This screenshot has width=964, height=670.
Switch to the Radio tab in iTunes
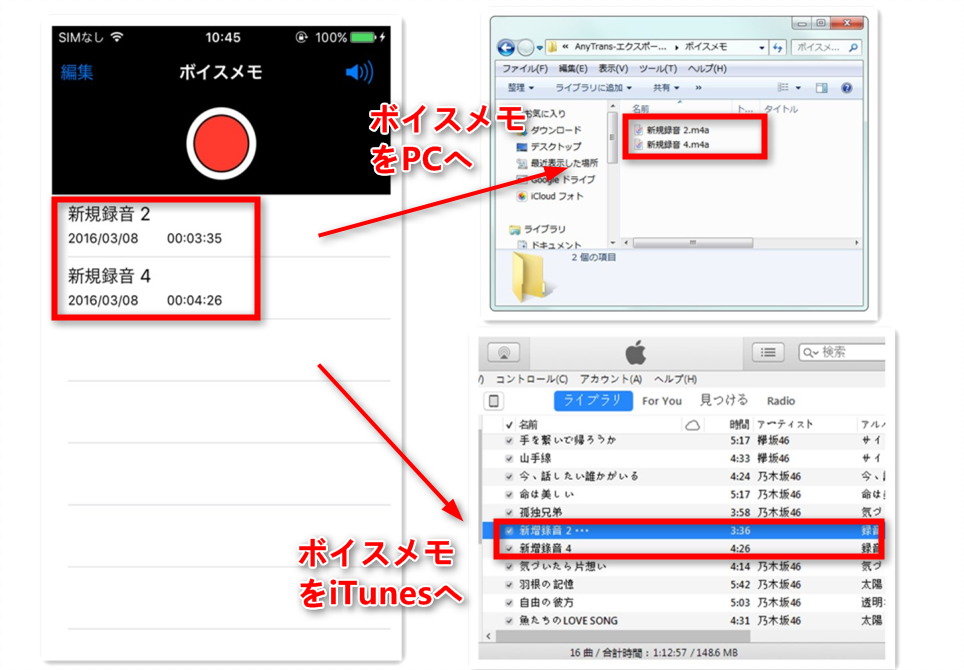pos(781,401)
